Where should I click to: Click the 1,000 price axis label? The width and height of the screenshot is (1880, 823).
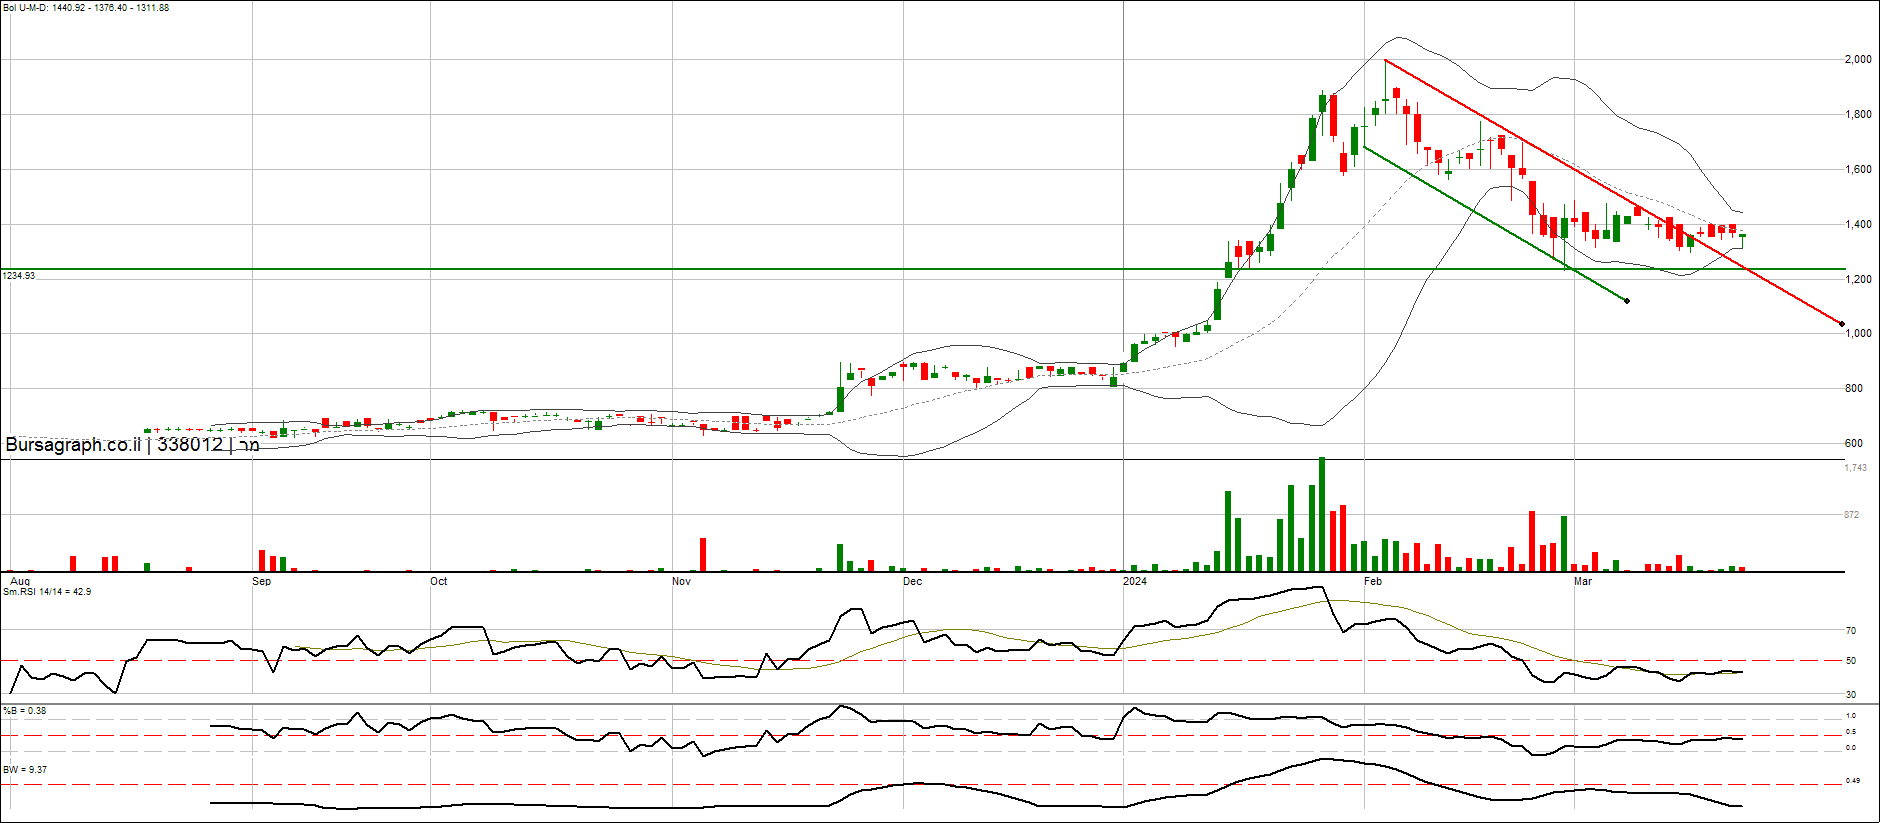click(1858, 334)
